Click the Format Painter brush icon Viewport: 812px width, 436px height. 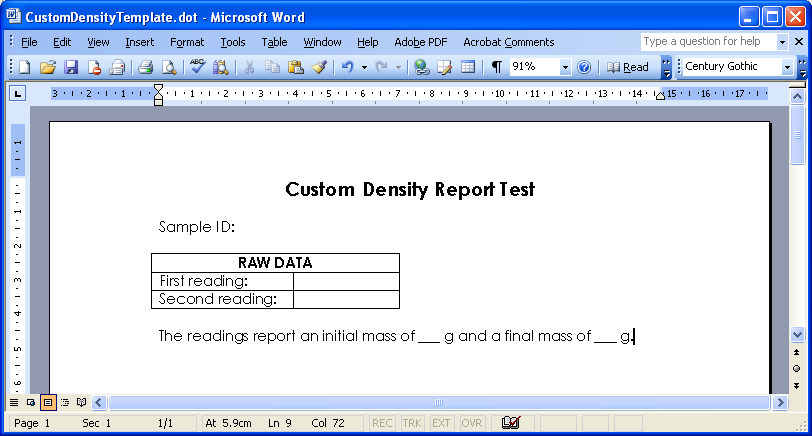tap(319, 67)
